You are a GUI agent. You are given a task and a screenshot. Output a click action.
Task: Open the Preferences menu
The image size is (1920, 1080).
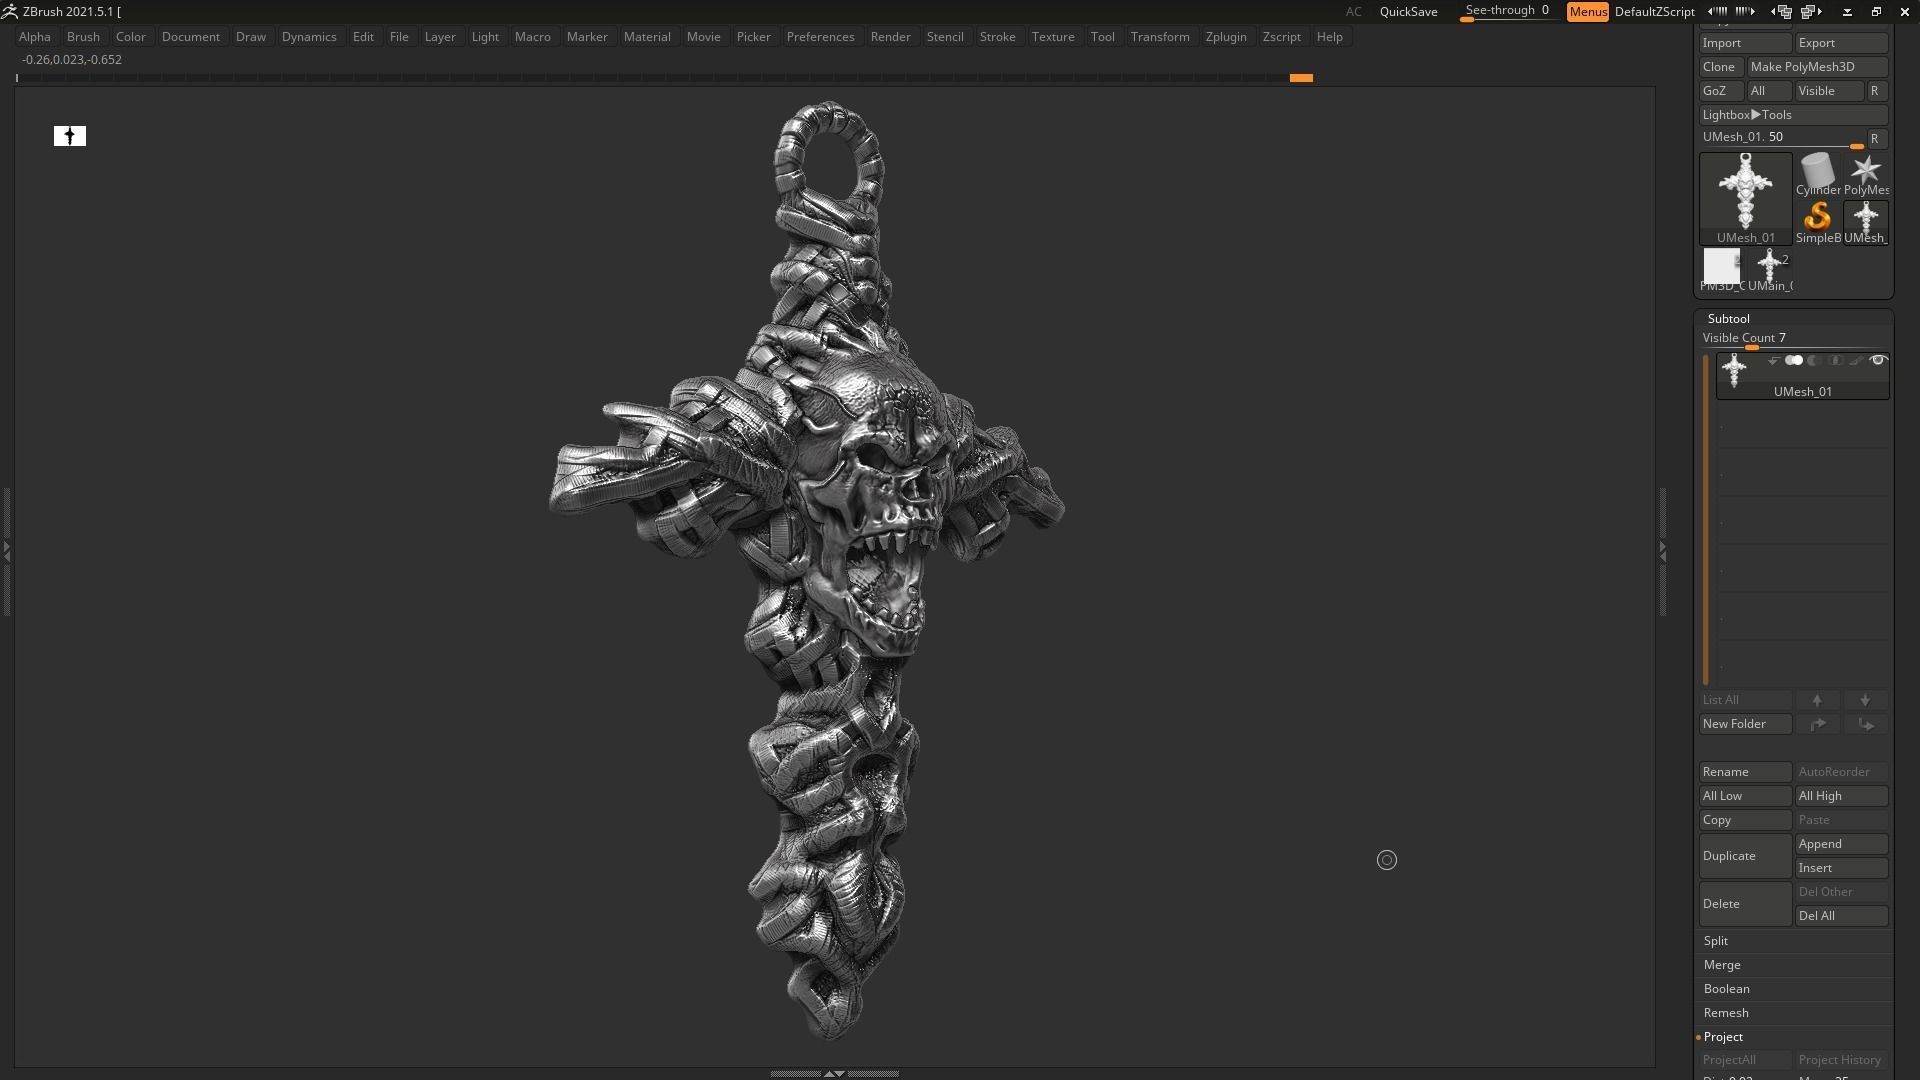tap(820, 37)
